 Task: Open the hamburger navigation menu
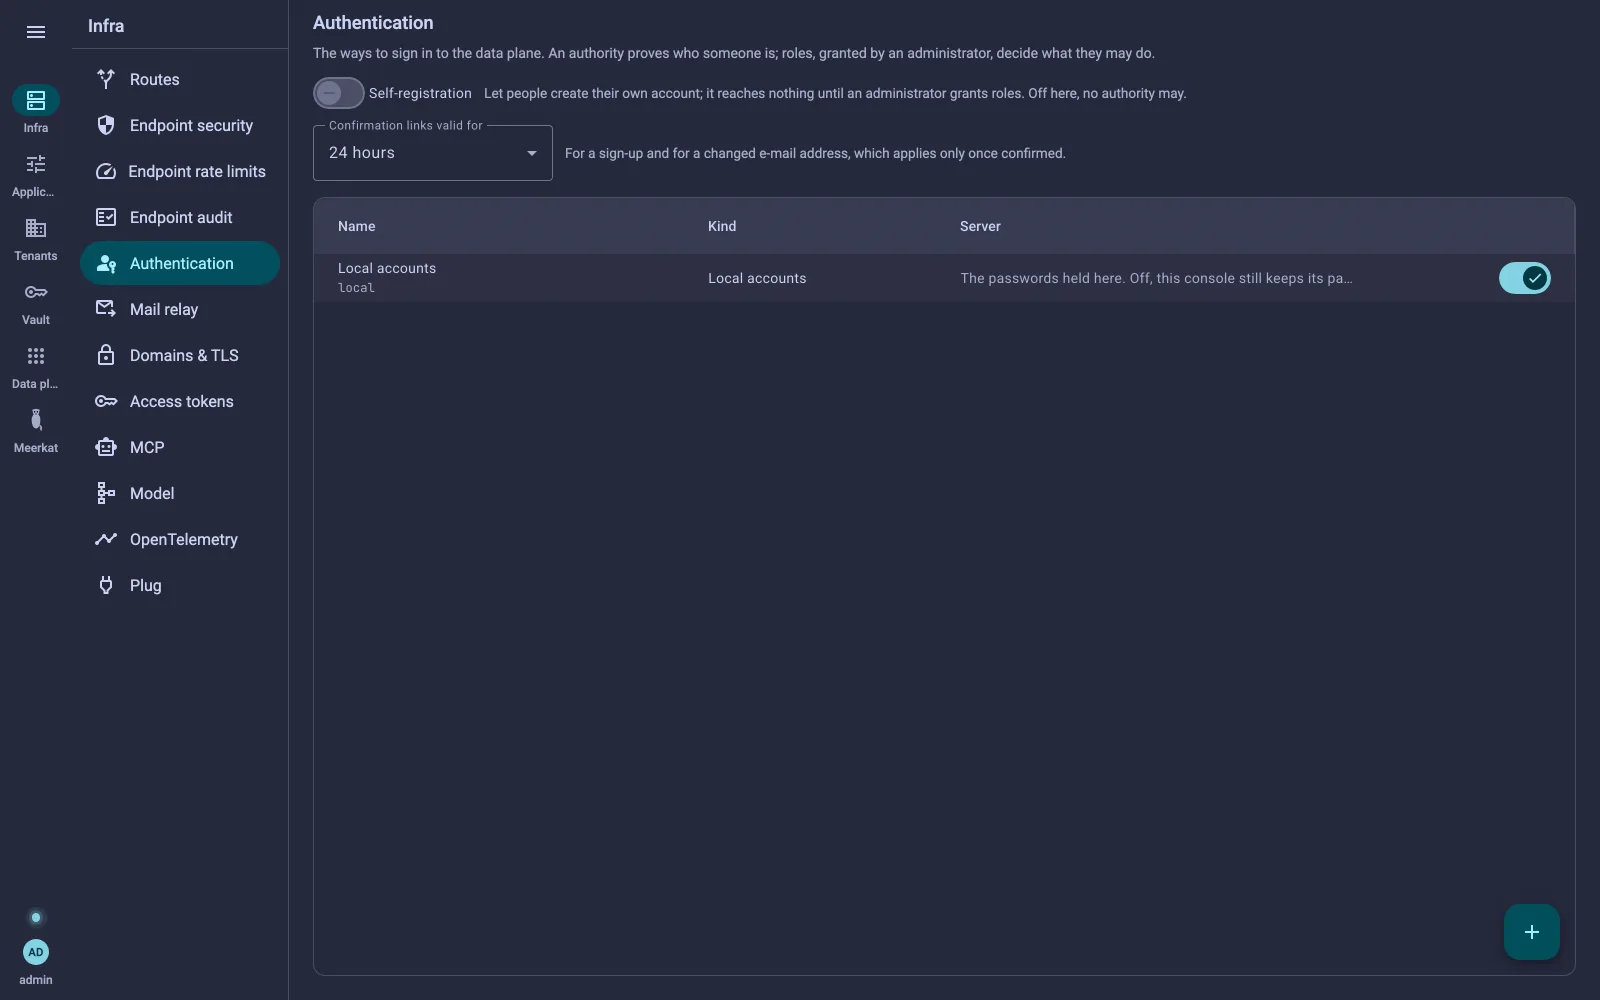(x=36, y=32)
